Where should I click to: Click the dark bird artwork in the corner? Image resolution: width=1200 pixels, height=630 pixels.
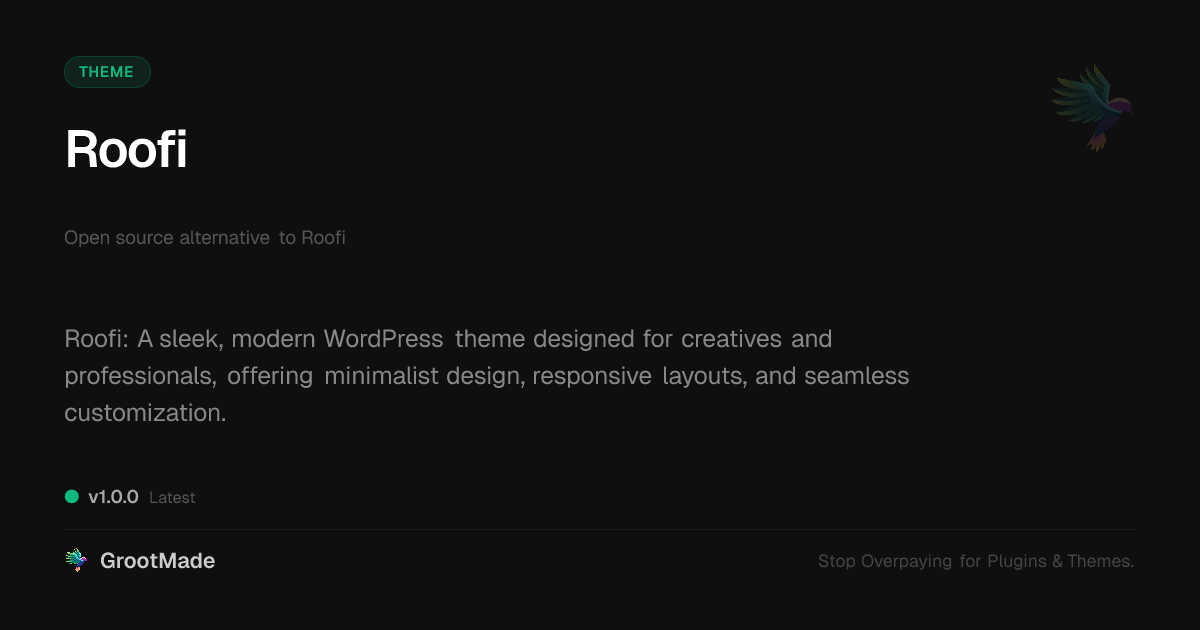tap(1092, 107)
